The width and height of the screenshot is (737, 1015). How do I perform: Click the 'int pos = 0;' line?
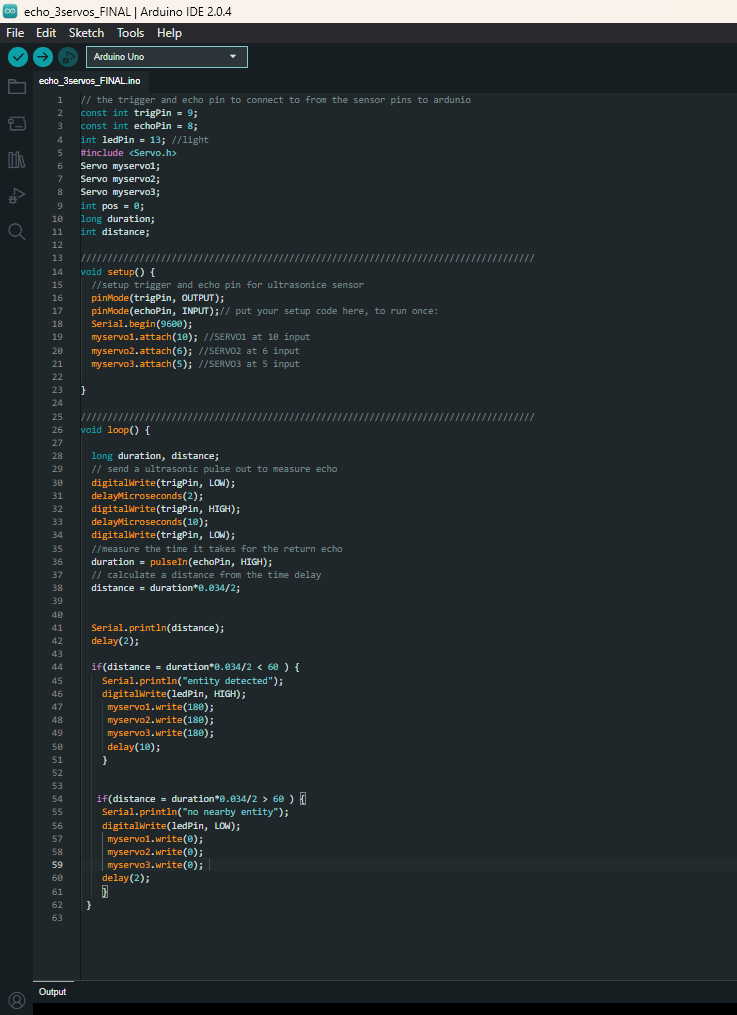pos(113,206)
